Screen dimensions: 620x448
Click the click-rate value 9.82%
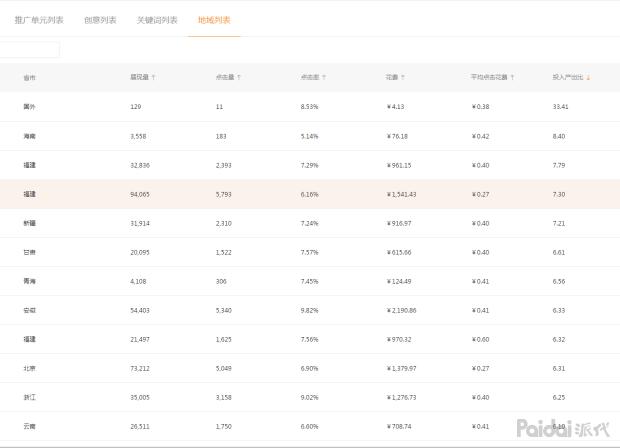tap(309, 310)
